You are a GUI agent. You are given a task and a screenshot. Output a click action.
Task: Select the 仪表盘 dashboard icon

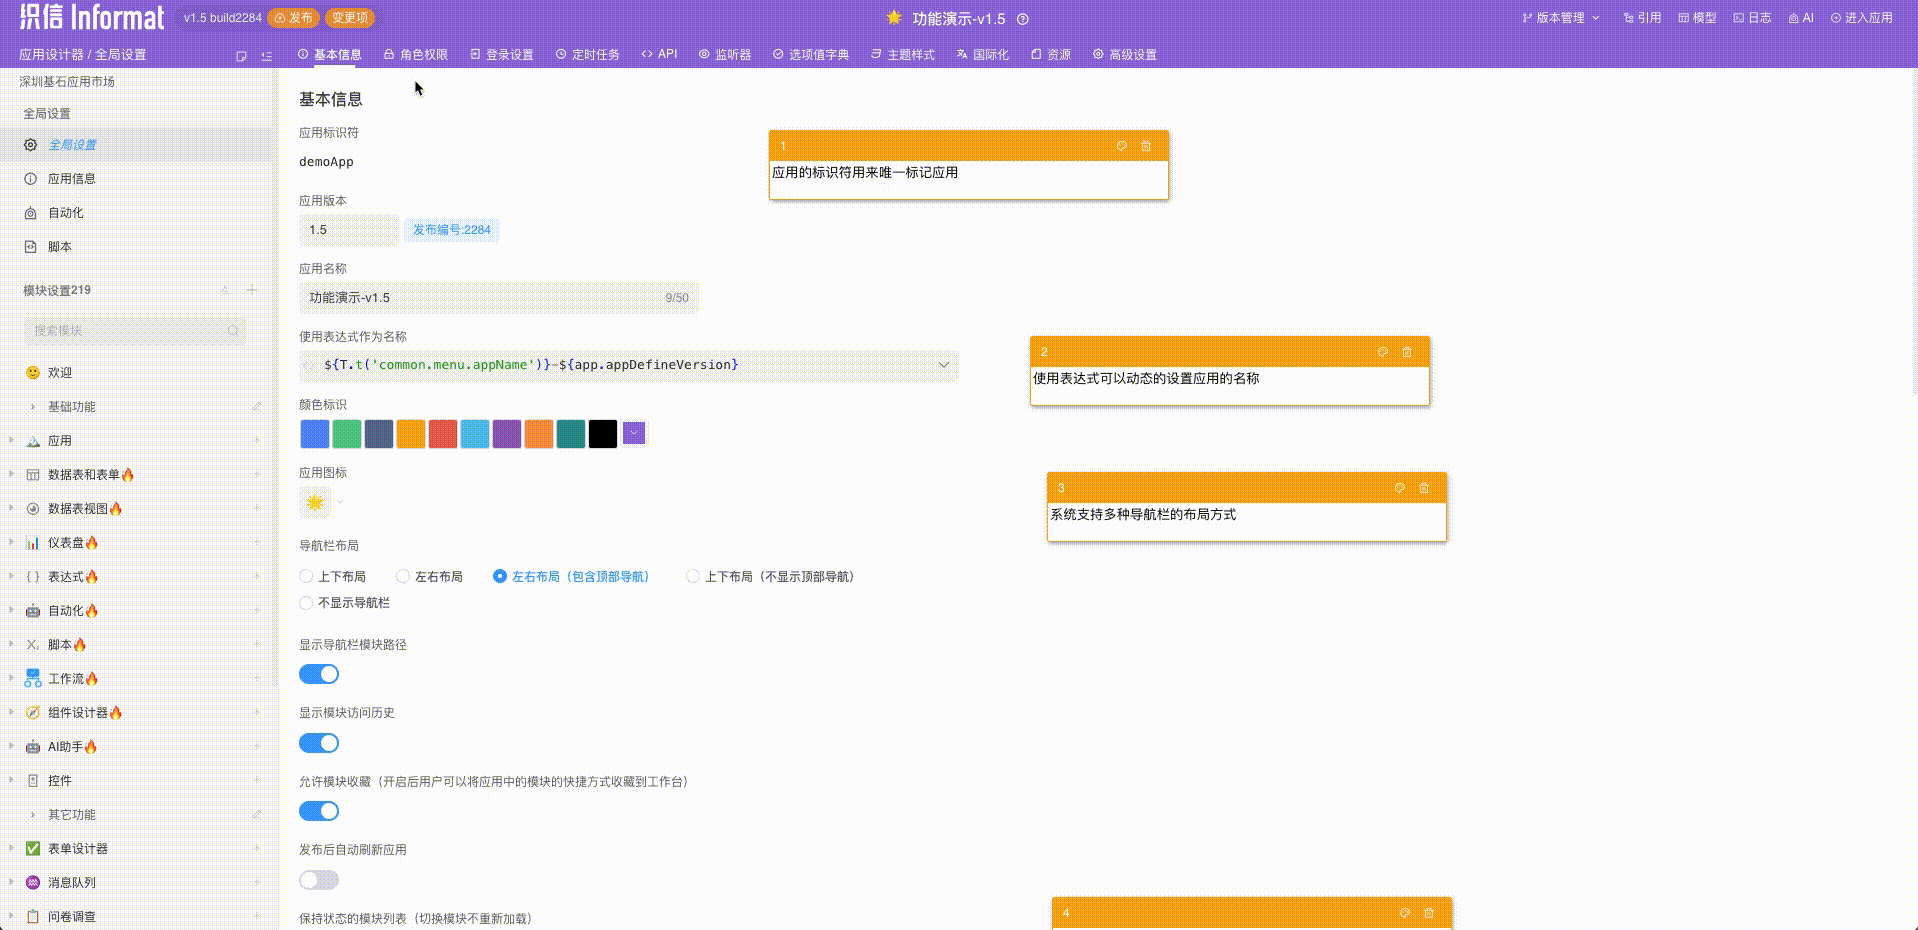click(x=31, y=542)
